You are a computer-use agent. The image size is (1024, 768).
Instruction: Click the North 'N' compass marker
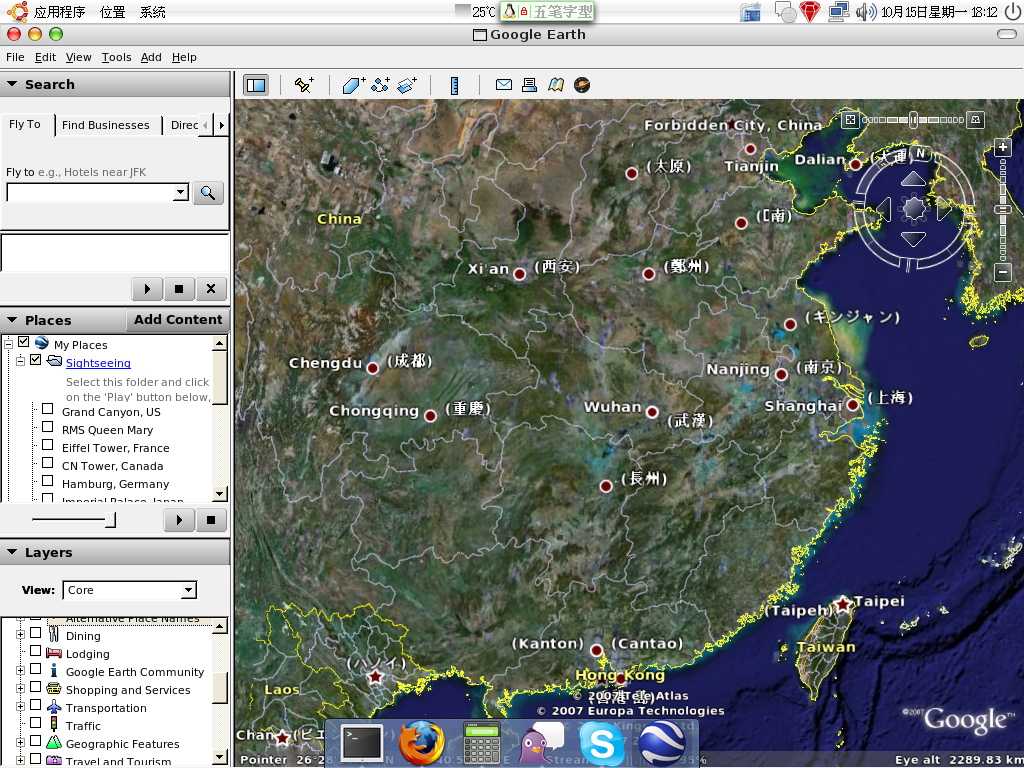click(x=920, y=153)
